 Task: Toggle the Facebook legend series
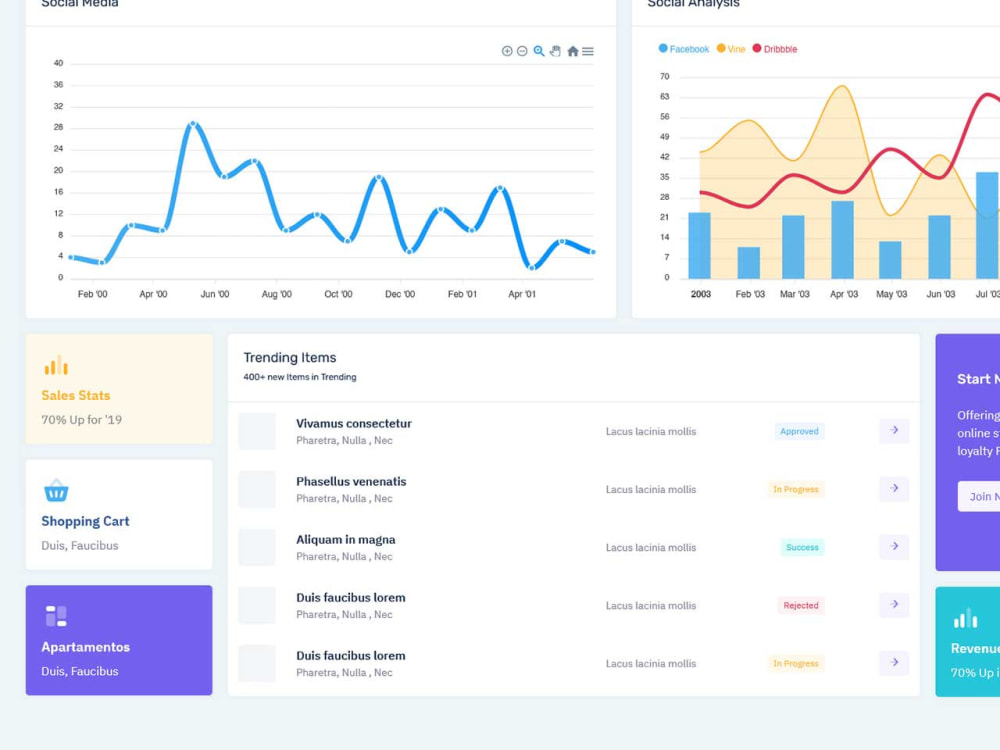(684, 49)
